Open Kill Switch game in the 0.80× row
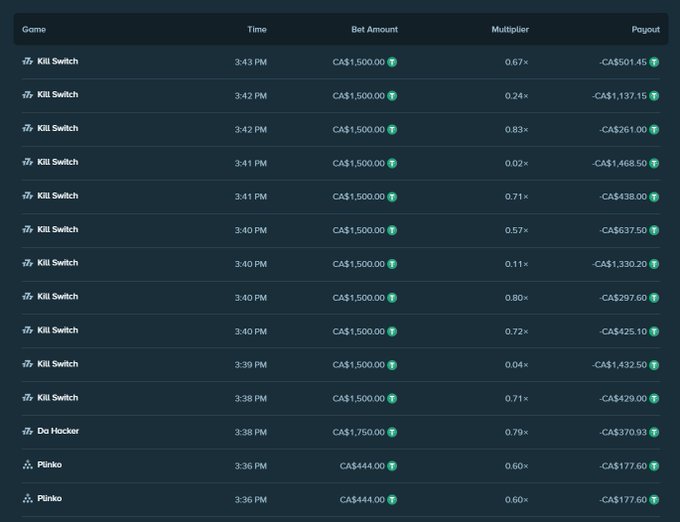 pos(58,297)
